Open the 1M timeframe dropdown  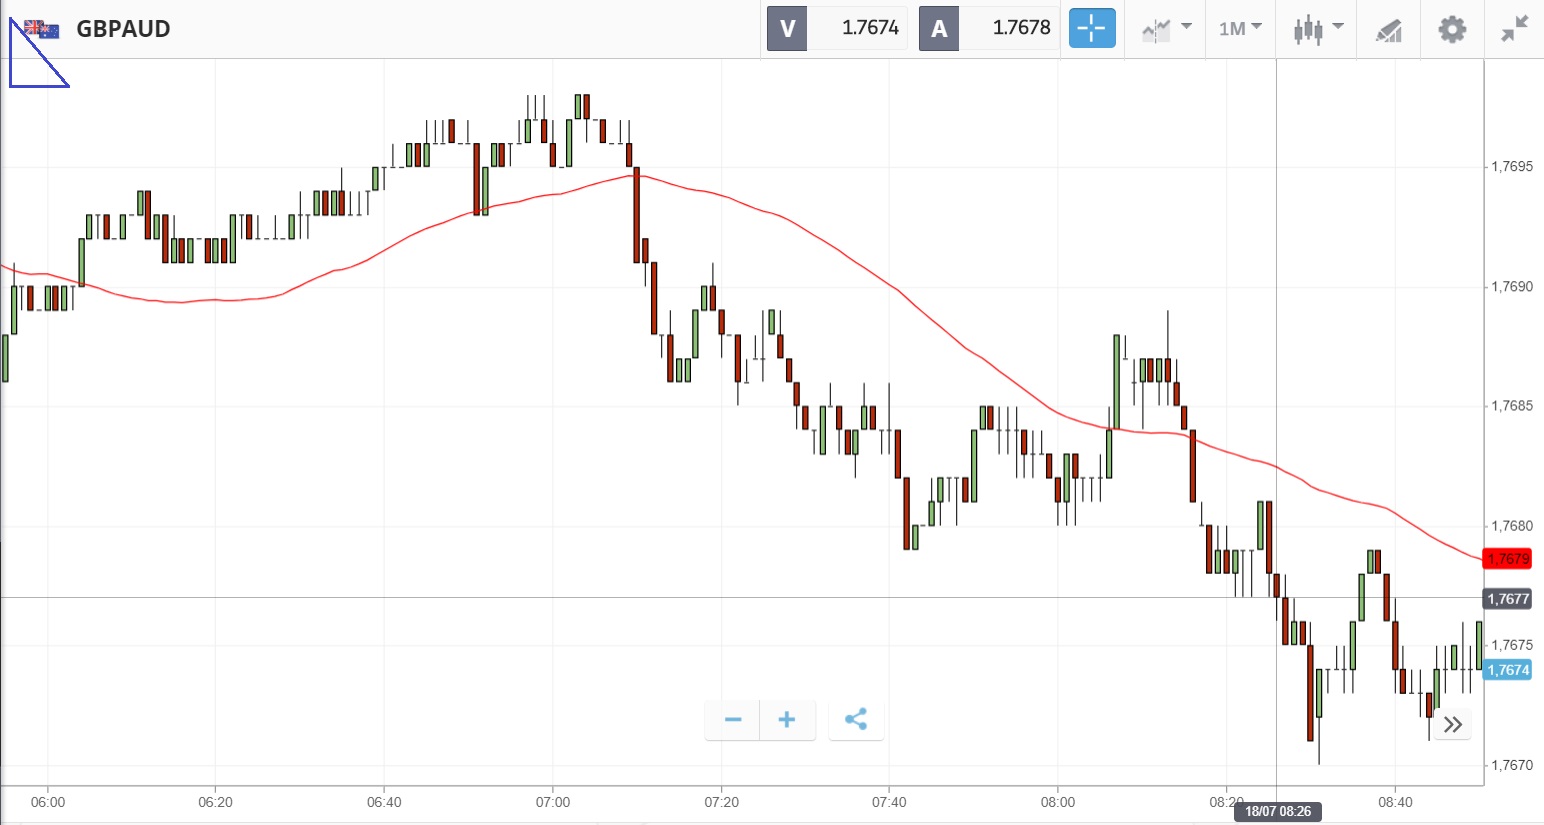pyautogui.click(x=1240, y=28)
